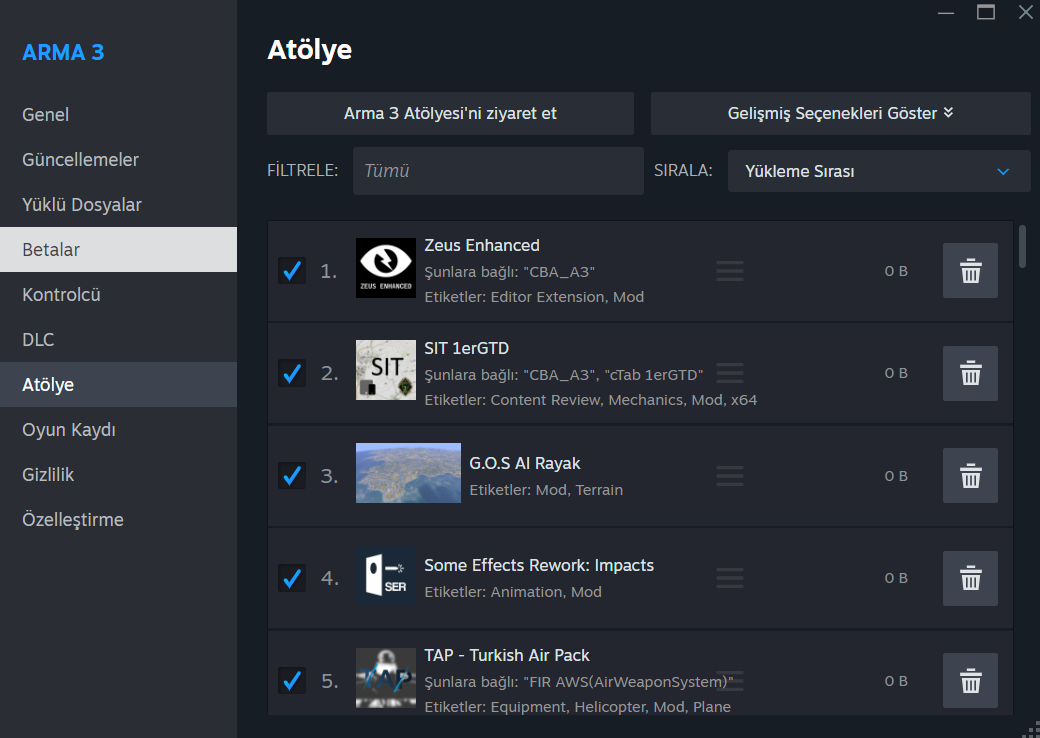Screen dimensions: 1040x738
Task: Uncheck the Zeus Enhanced mod checkbox
Action: point(292,271)
